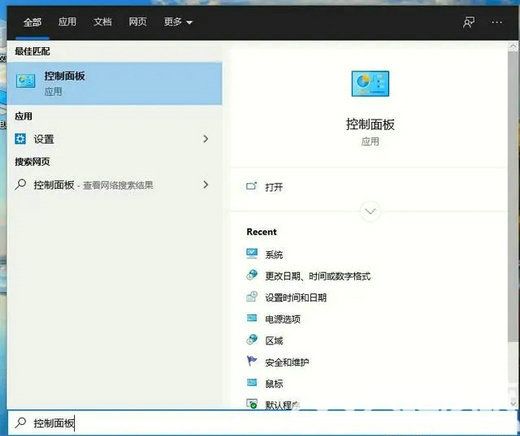The image size is (520, 436).
Task: Expand more actions with the down chevron
Action: 370,211
